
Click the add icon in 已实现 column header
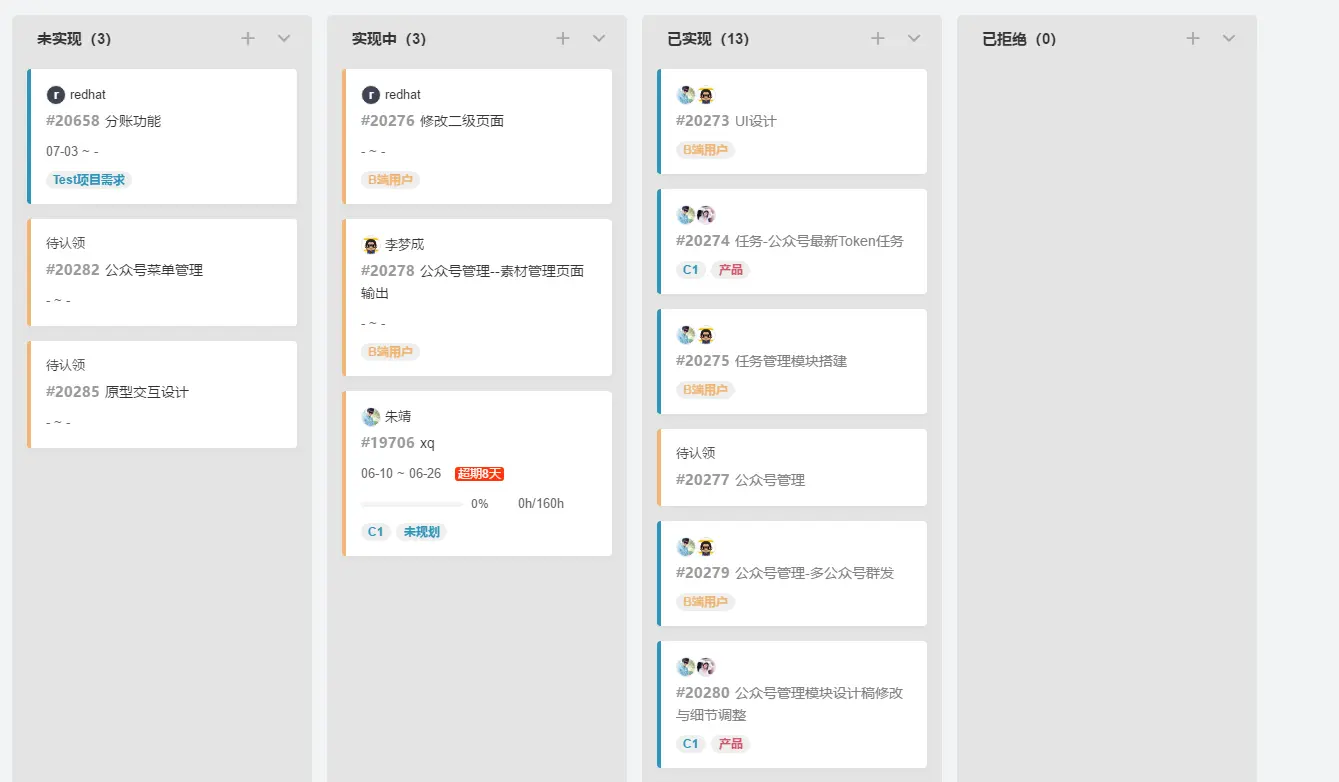click(877, 38)
